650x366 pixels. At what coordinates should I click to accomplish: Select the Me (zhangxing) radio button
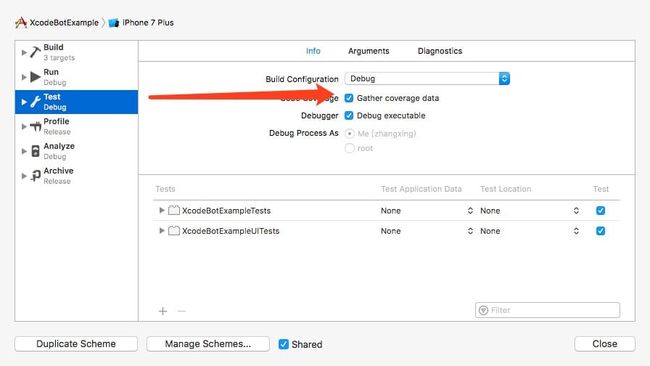point(349,133)
